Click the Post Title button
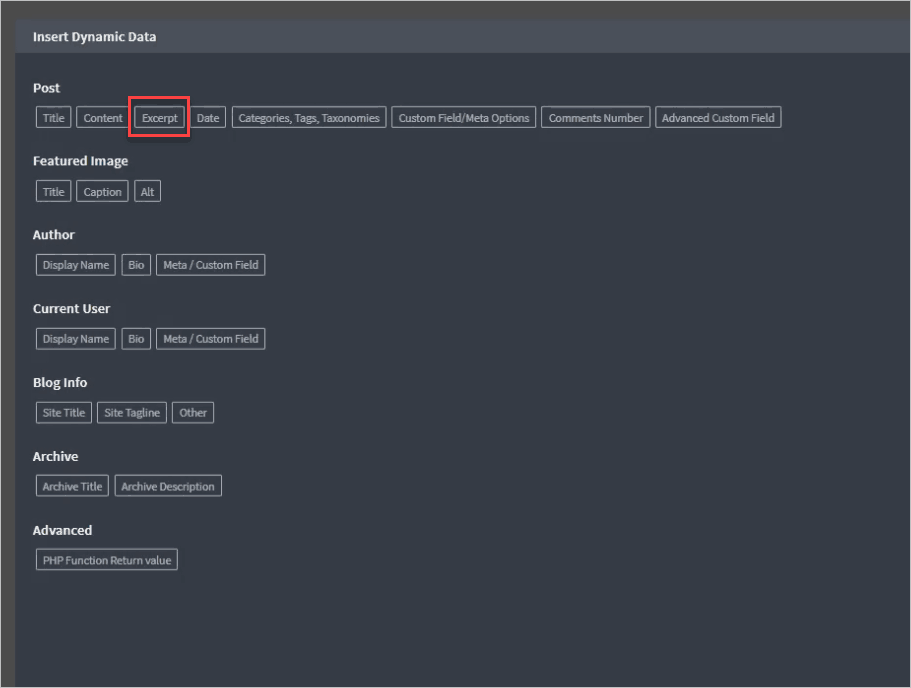The height and width of the screenshot is (688, 911). [53, 118]
